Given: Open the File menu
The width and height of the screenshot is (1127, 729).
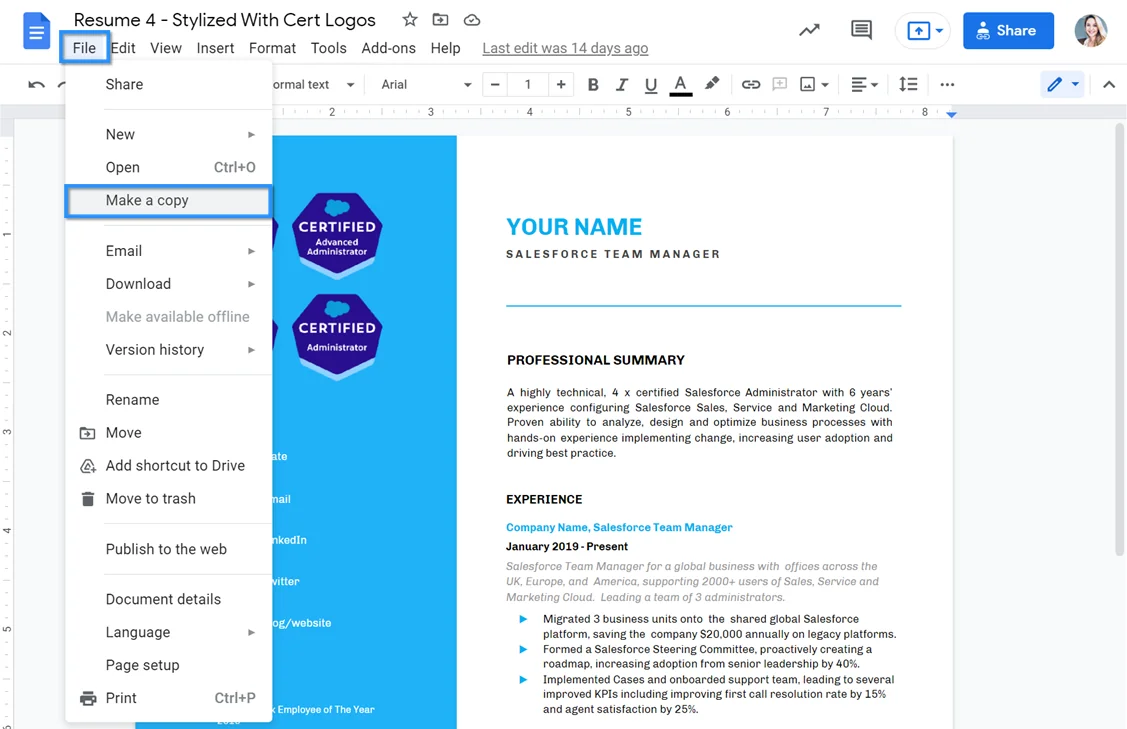Looking at the screenshot, I should click(84, 48).
